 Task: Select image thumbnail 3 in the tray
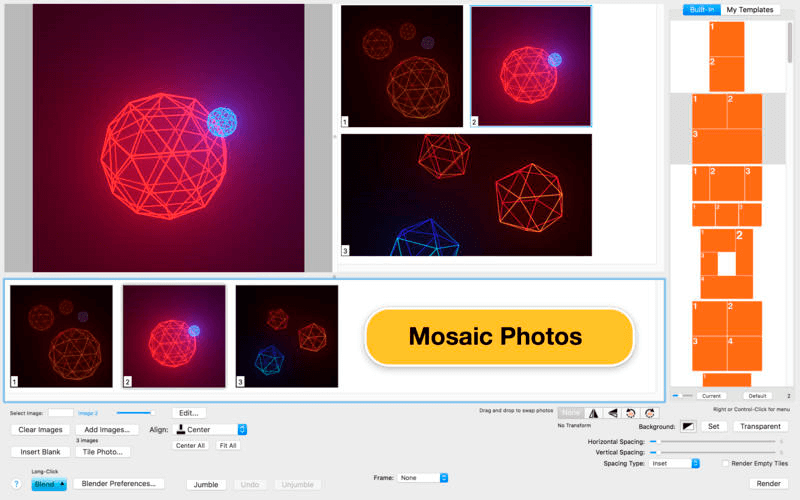click(287, 336)
